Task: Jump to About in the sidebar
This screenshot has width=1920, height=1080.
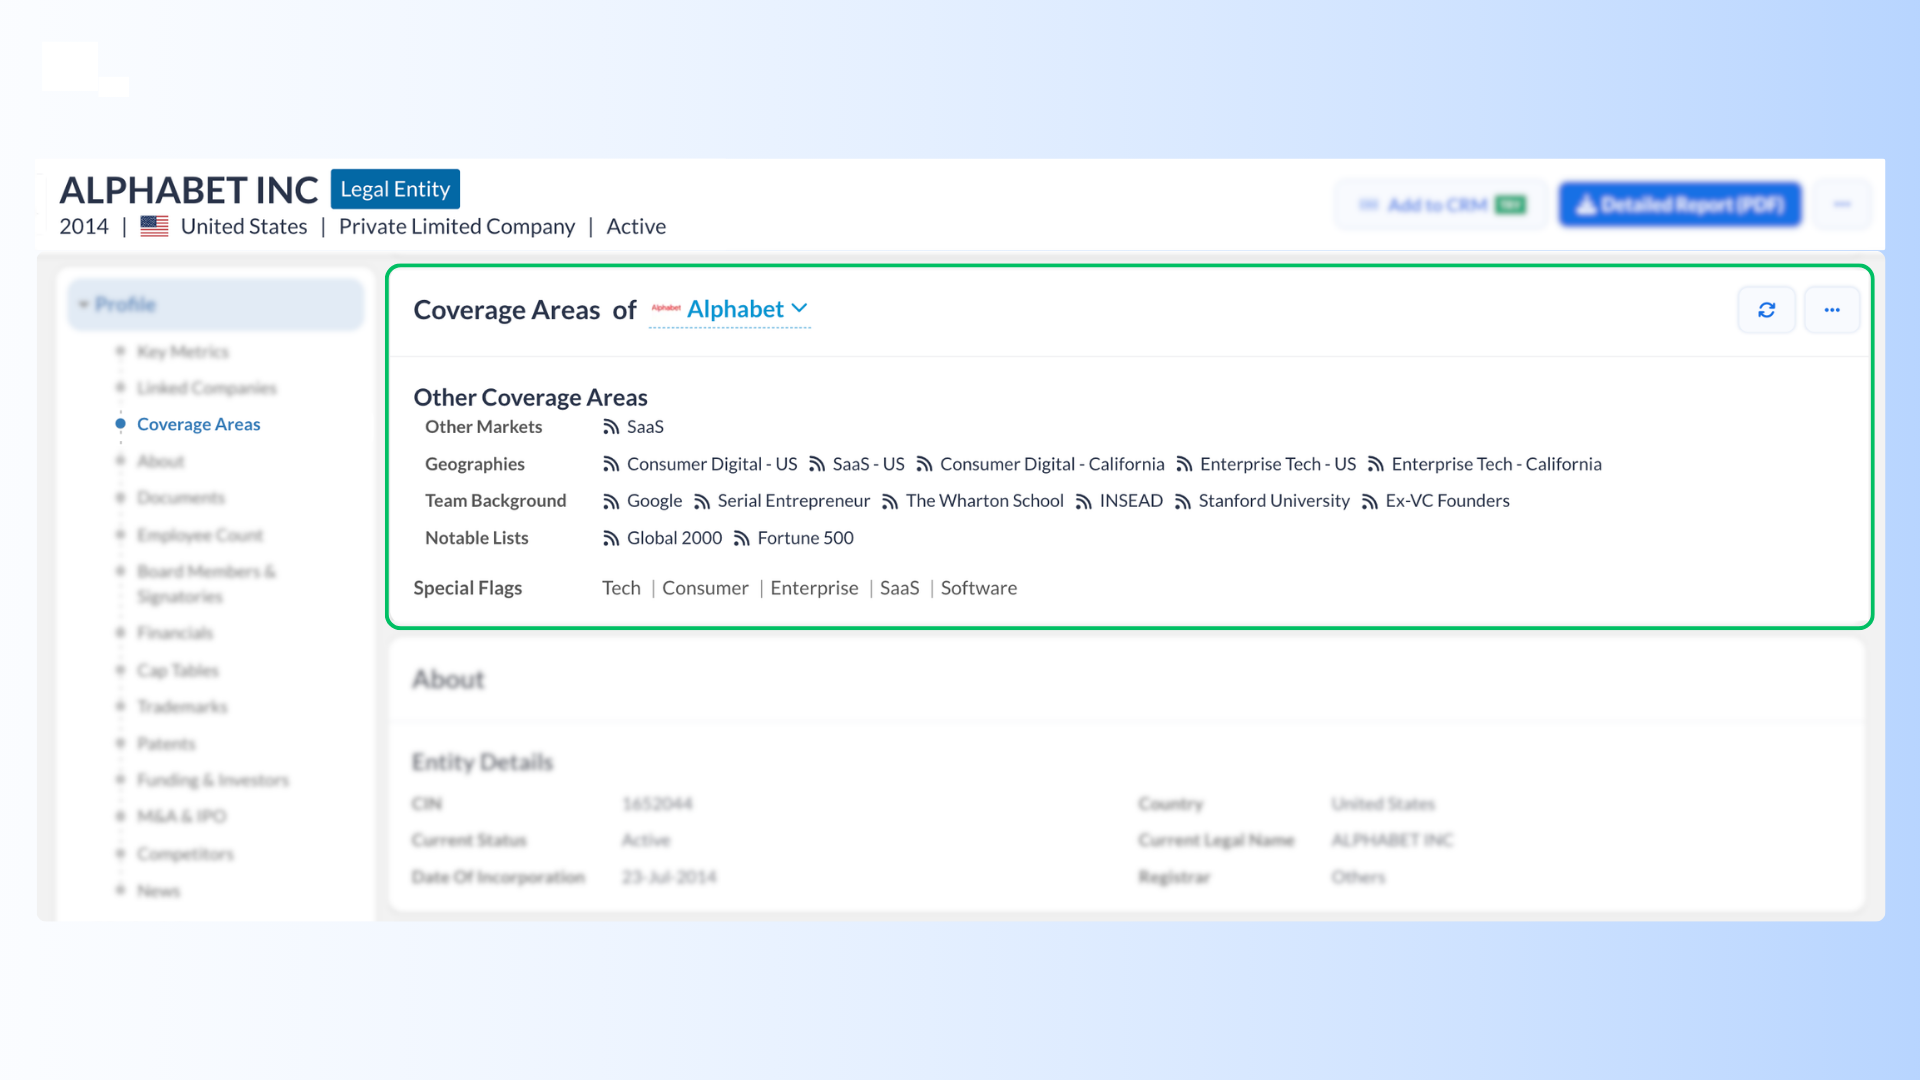Action: [161, 461]
